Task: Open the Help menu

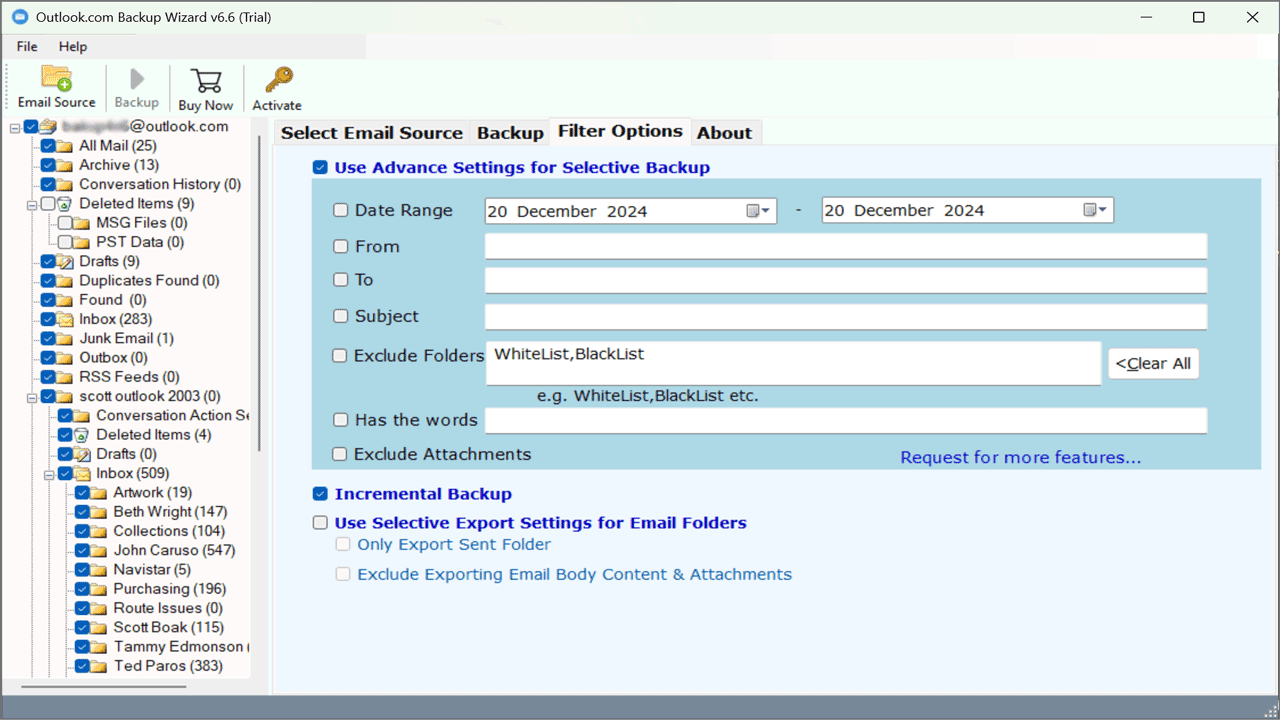Action: tap(73, 46)
